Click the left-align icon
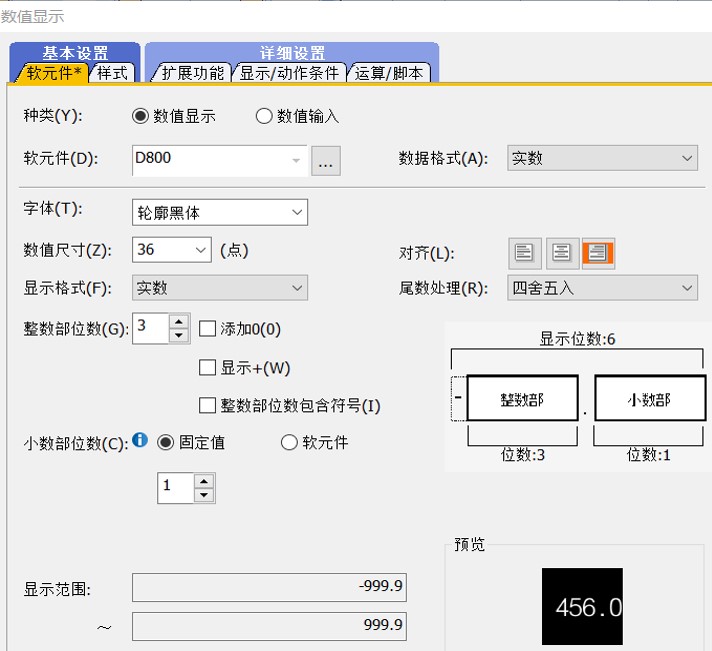712x651 pixels. [x=524, y=252]
